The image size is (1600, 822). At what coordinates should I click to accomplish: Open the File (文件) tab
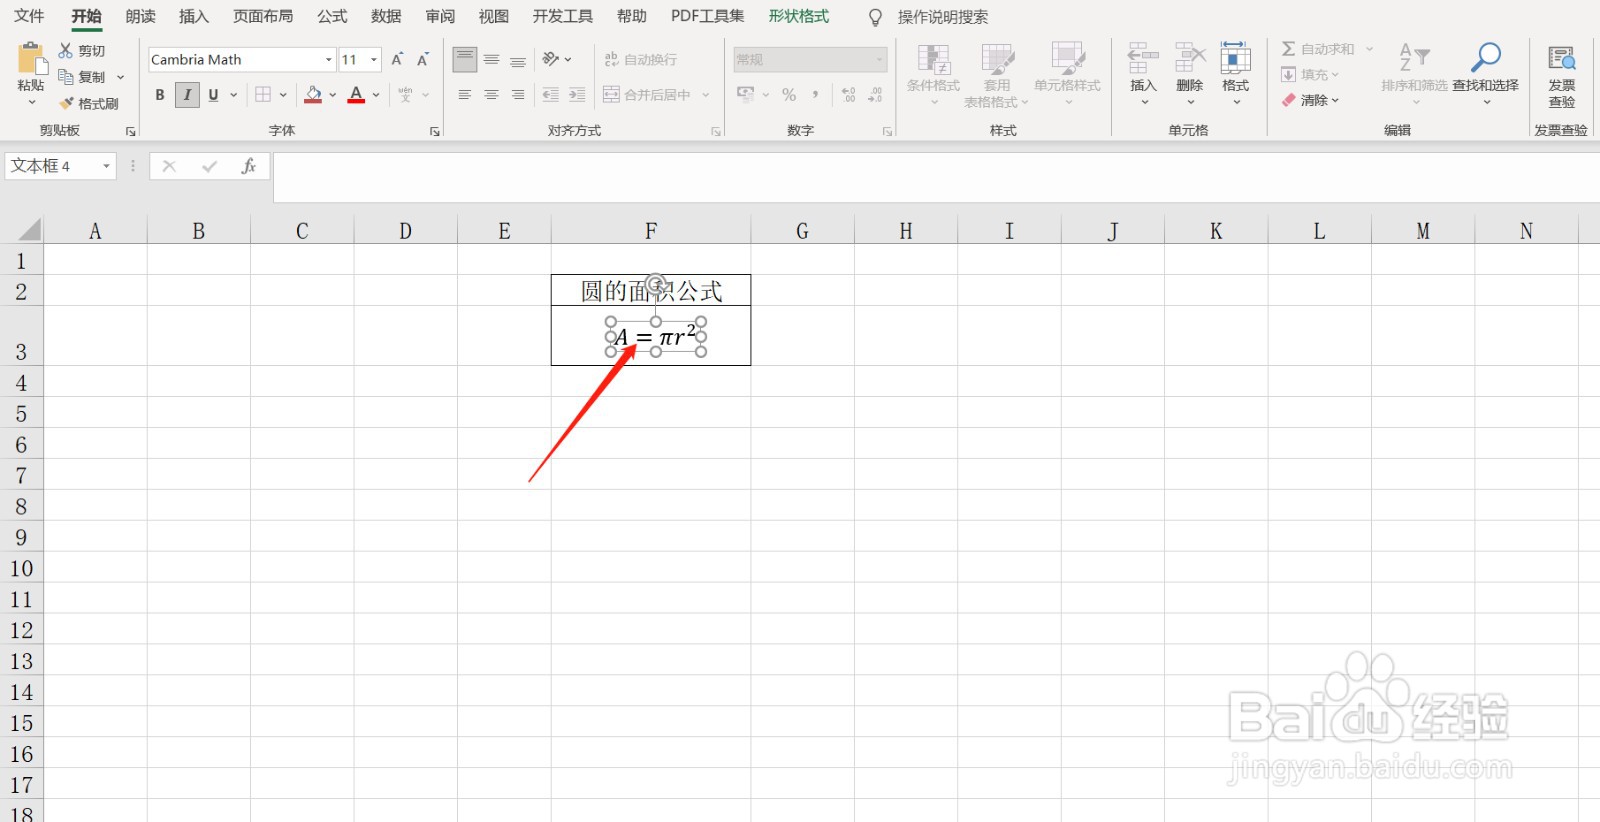pos(29,16)
